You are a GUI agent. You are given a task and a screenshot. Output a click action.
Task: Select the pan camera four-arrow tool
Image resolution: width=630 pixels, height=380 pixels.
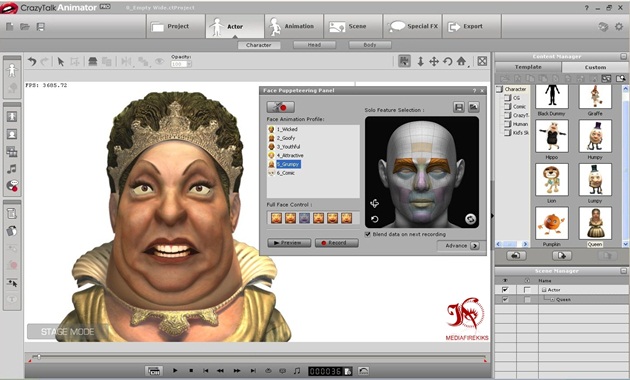434,61
